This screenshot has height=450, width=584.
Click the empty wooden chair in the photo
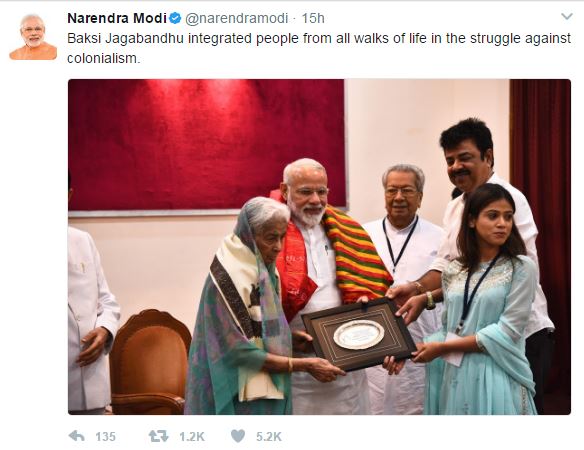click(x=150, y=362)
